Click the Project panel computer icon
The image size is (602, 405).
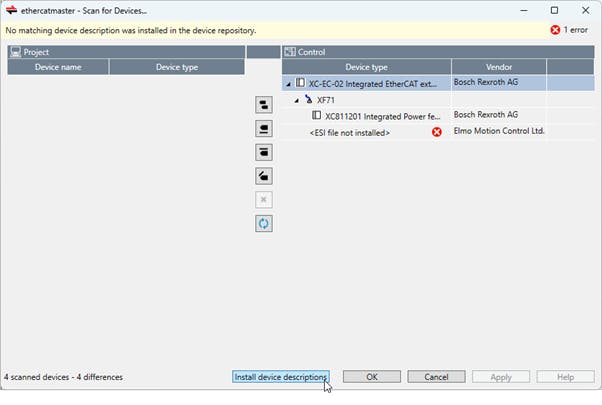click(x=15, y=52)
